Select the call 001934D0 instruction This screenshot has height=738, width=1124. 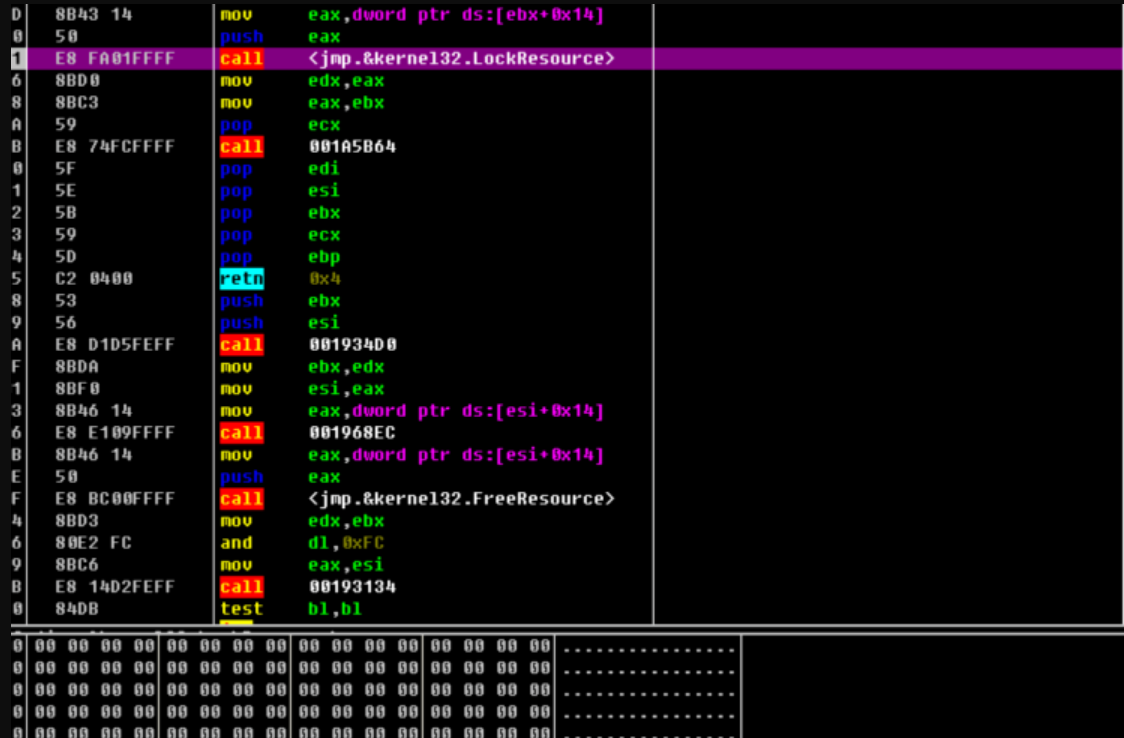click(x=308, y=345)
